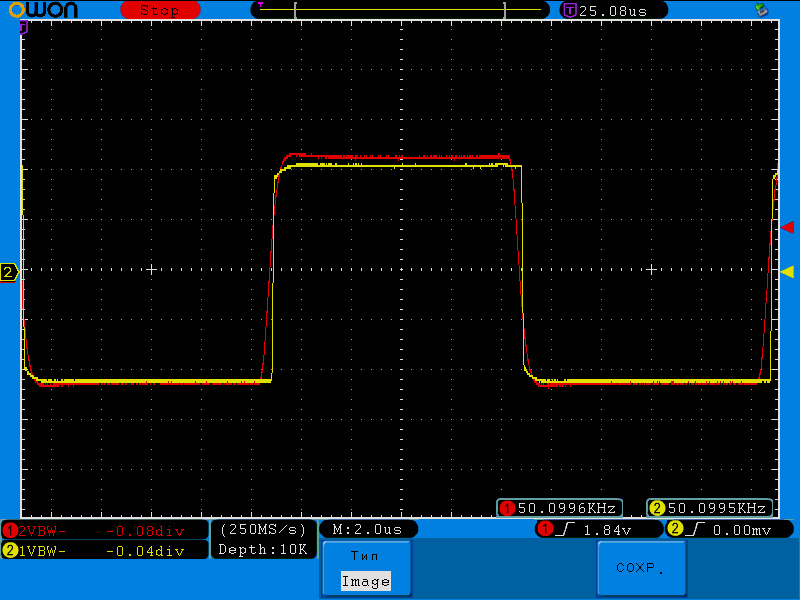
Task: Click the red channel 1 badge beside 2VBW
Action: pyautogui.click(x=10, y=531)
